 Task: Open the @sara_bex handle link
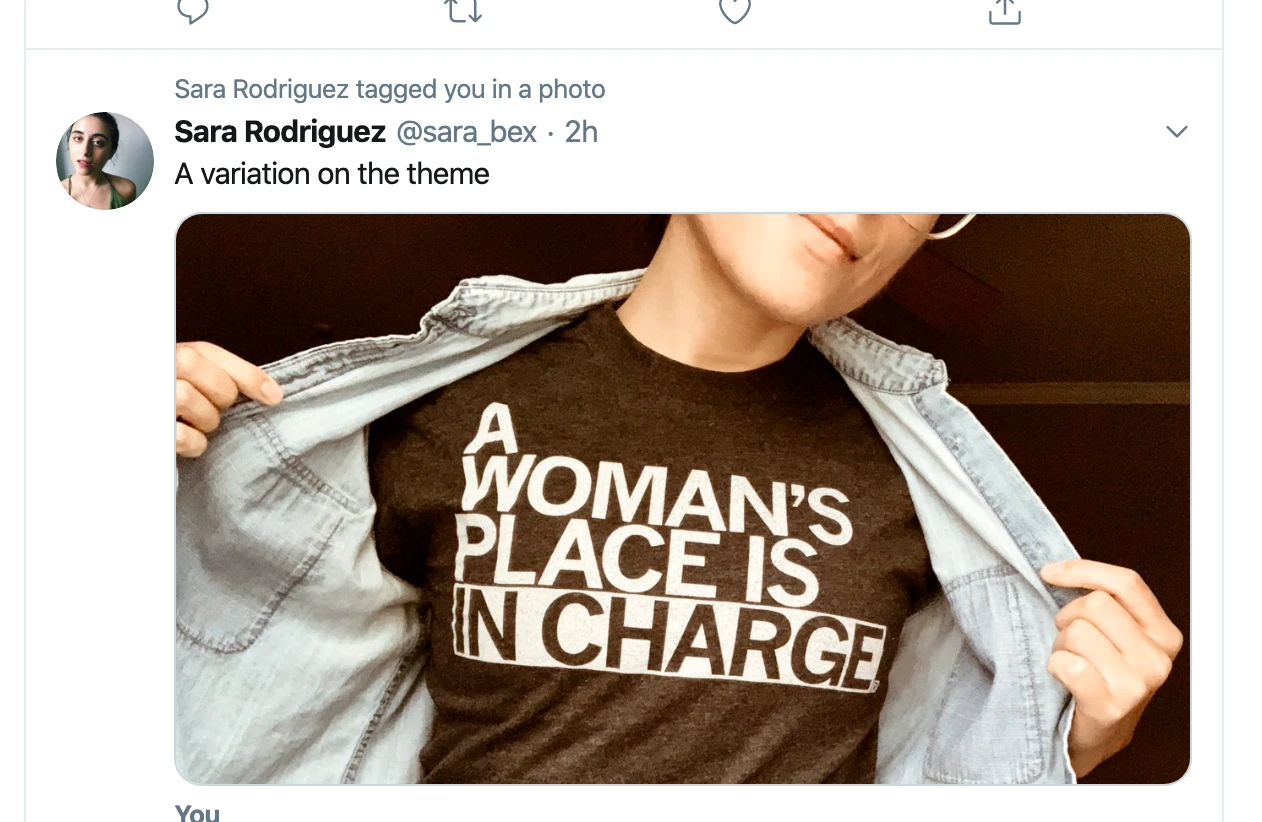[466, 132]
